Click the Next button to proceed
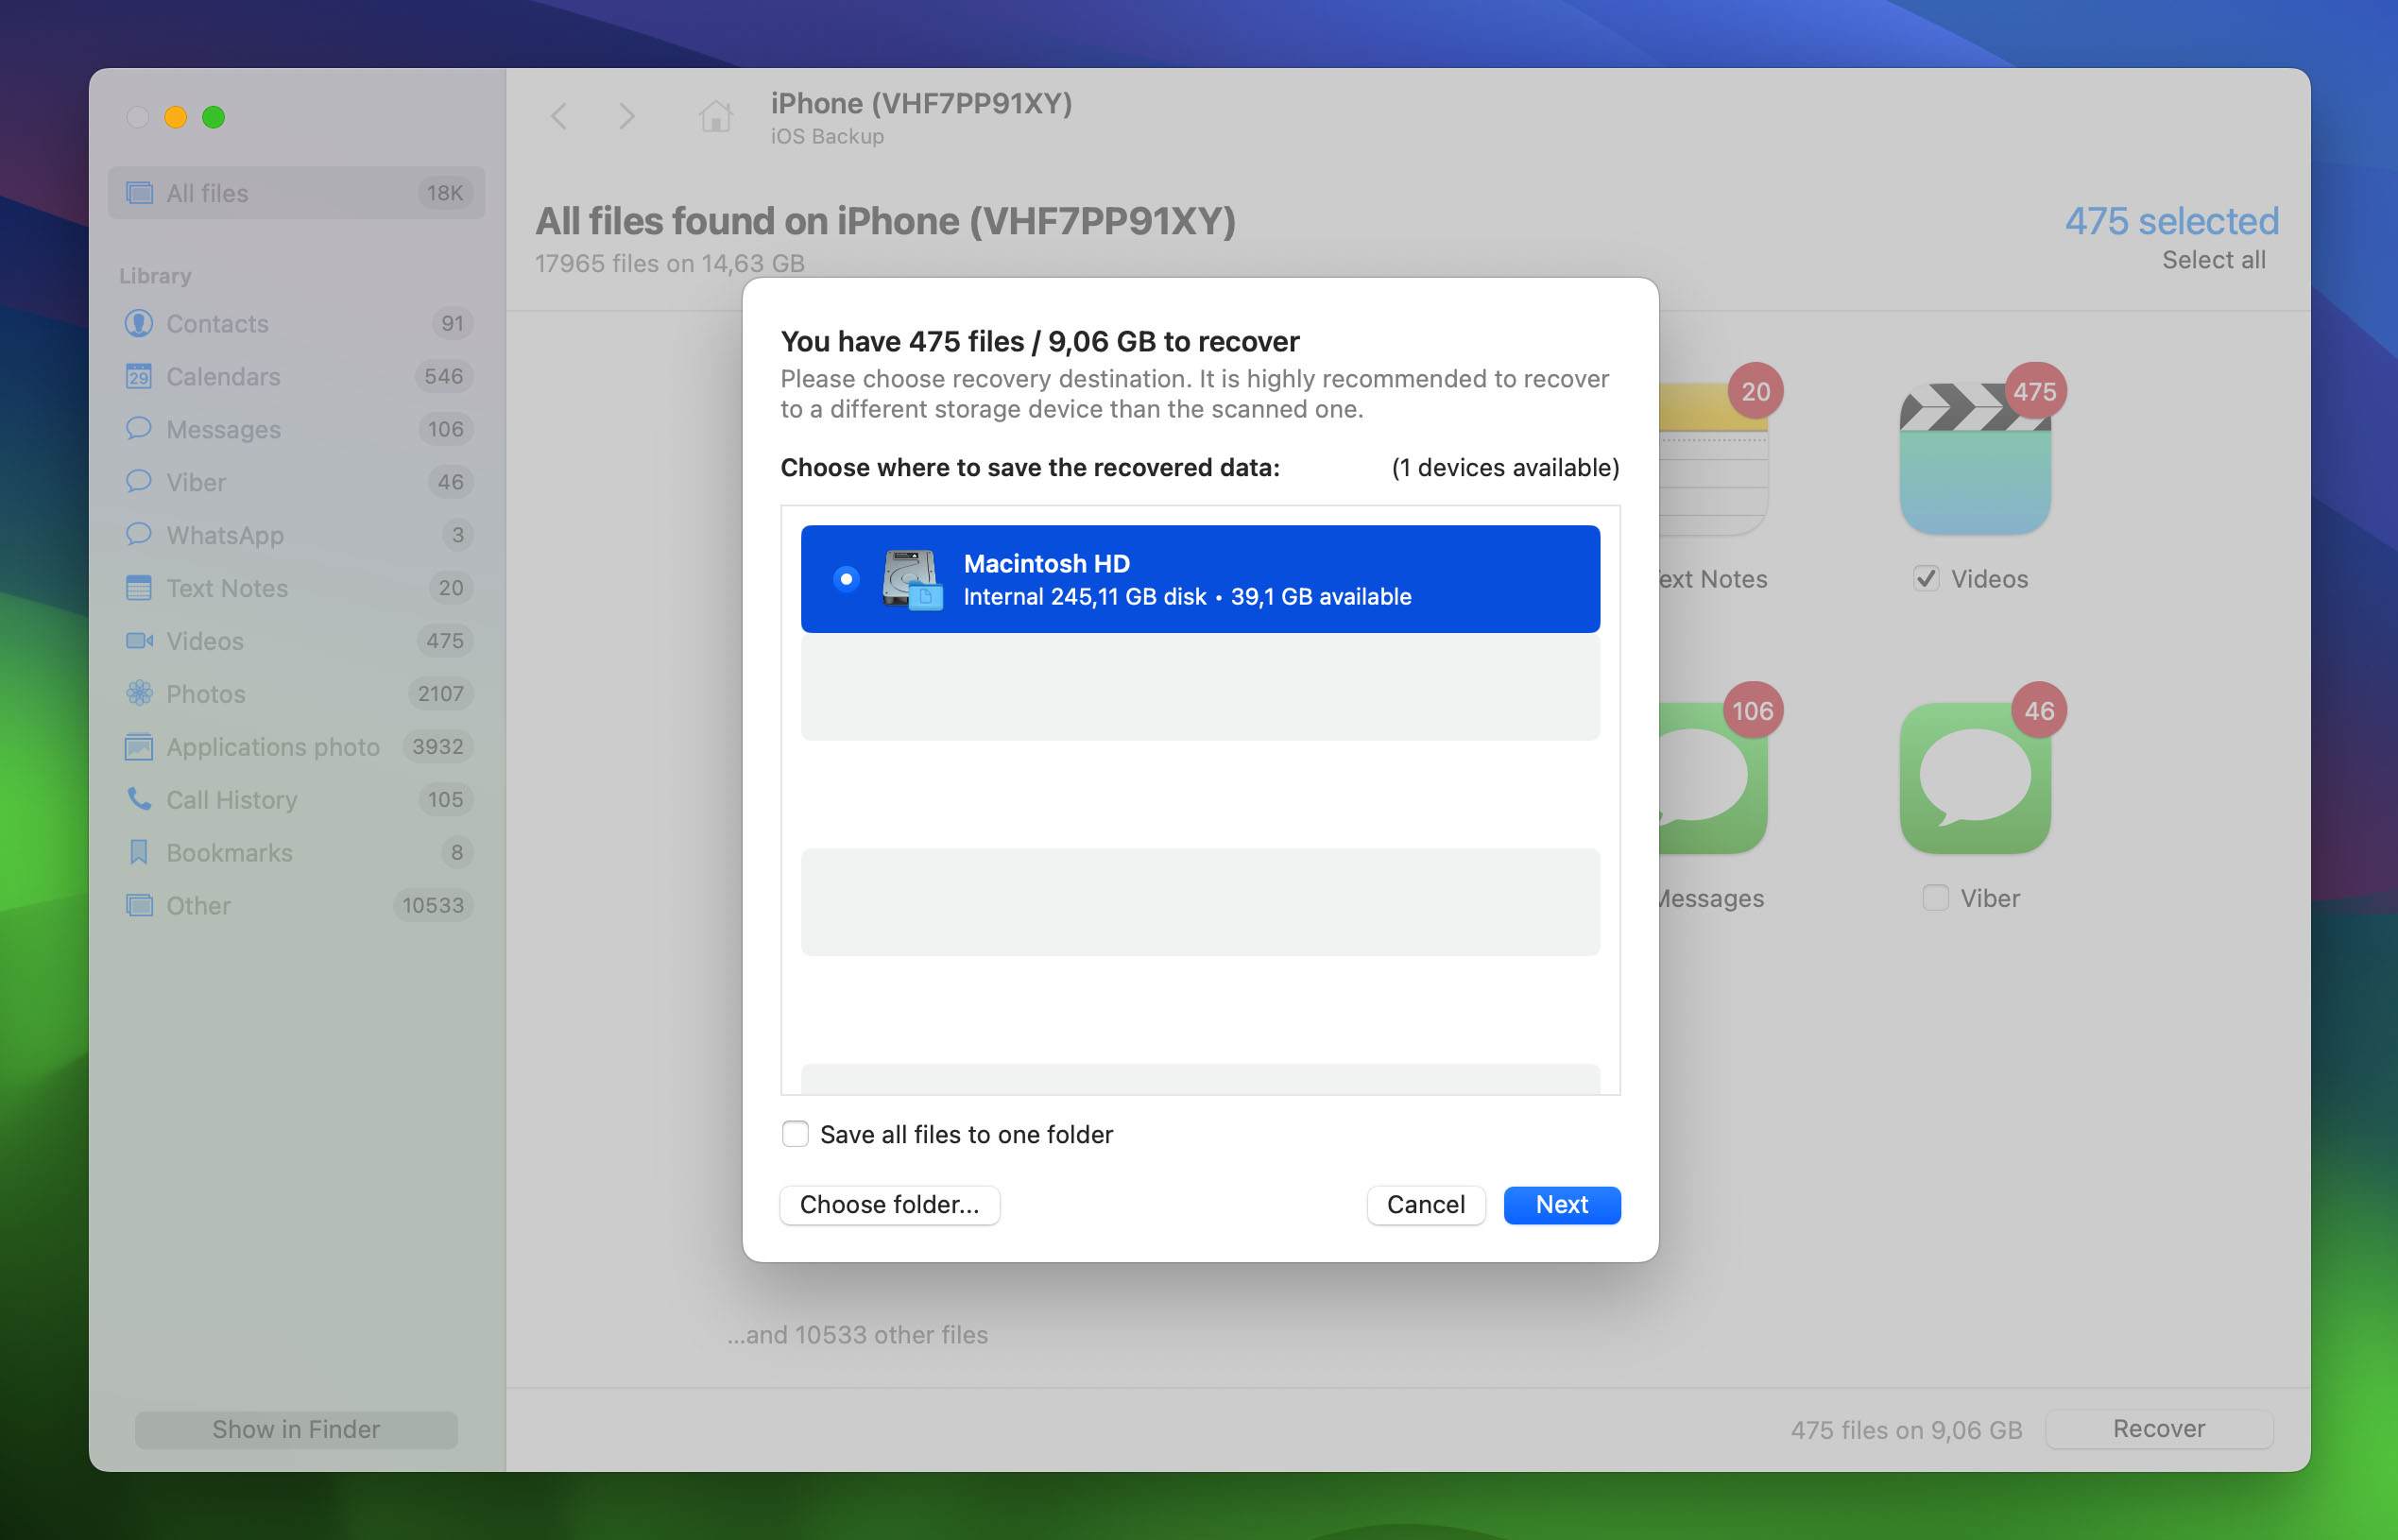The width and height of the screenshot is (2398, 1540). click(x=1561, y=1203)
